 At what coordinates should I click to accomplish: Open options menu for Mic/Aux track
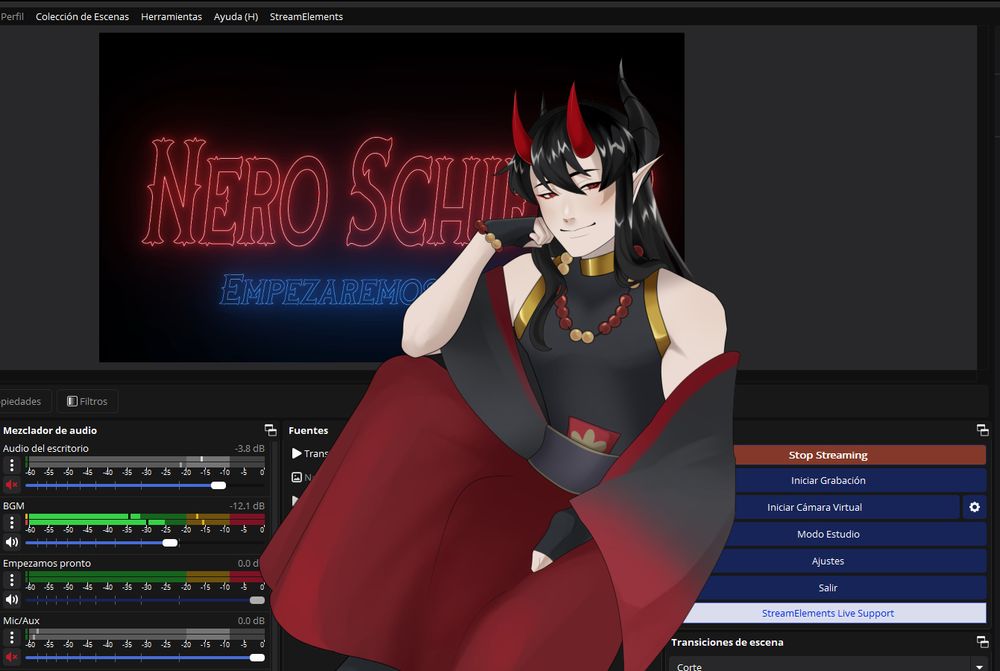(11, 638)
